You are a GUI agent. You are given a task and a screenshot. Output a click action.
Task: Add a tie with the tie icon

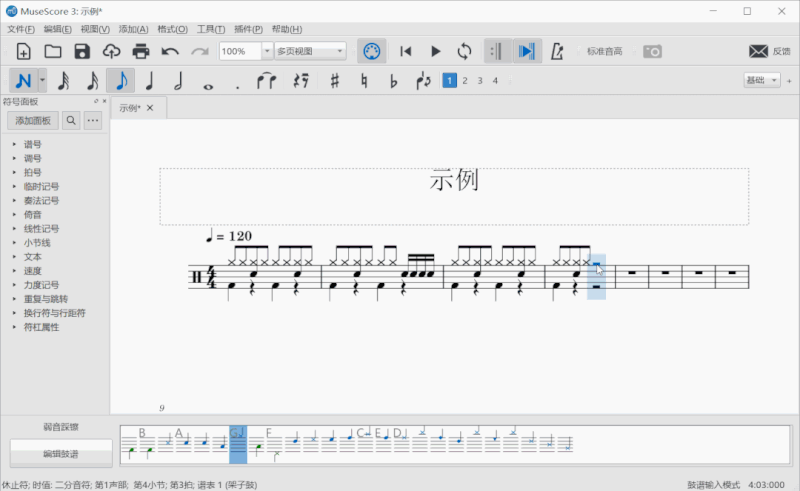pos(267,81)
